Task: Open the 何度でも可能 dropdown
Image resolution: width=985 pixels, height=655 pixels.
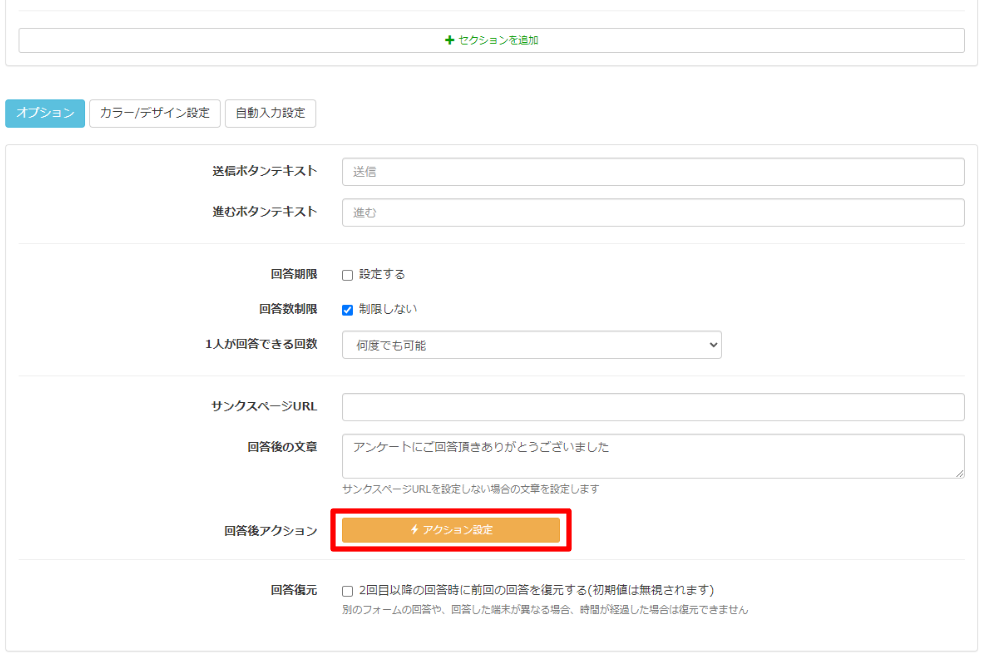Action: (531, 345)
